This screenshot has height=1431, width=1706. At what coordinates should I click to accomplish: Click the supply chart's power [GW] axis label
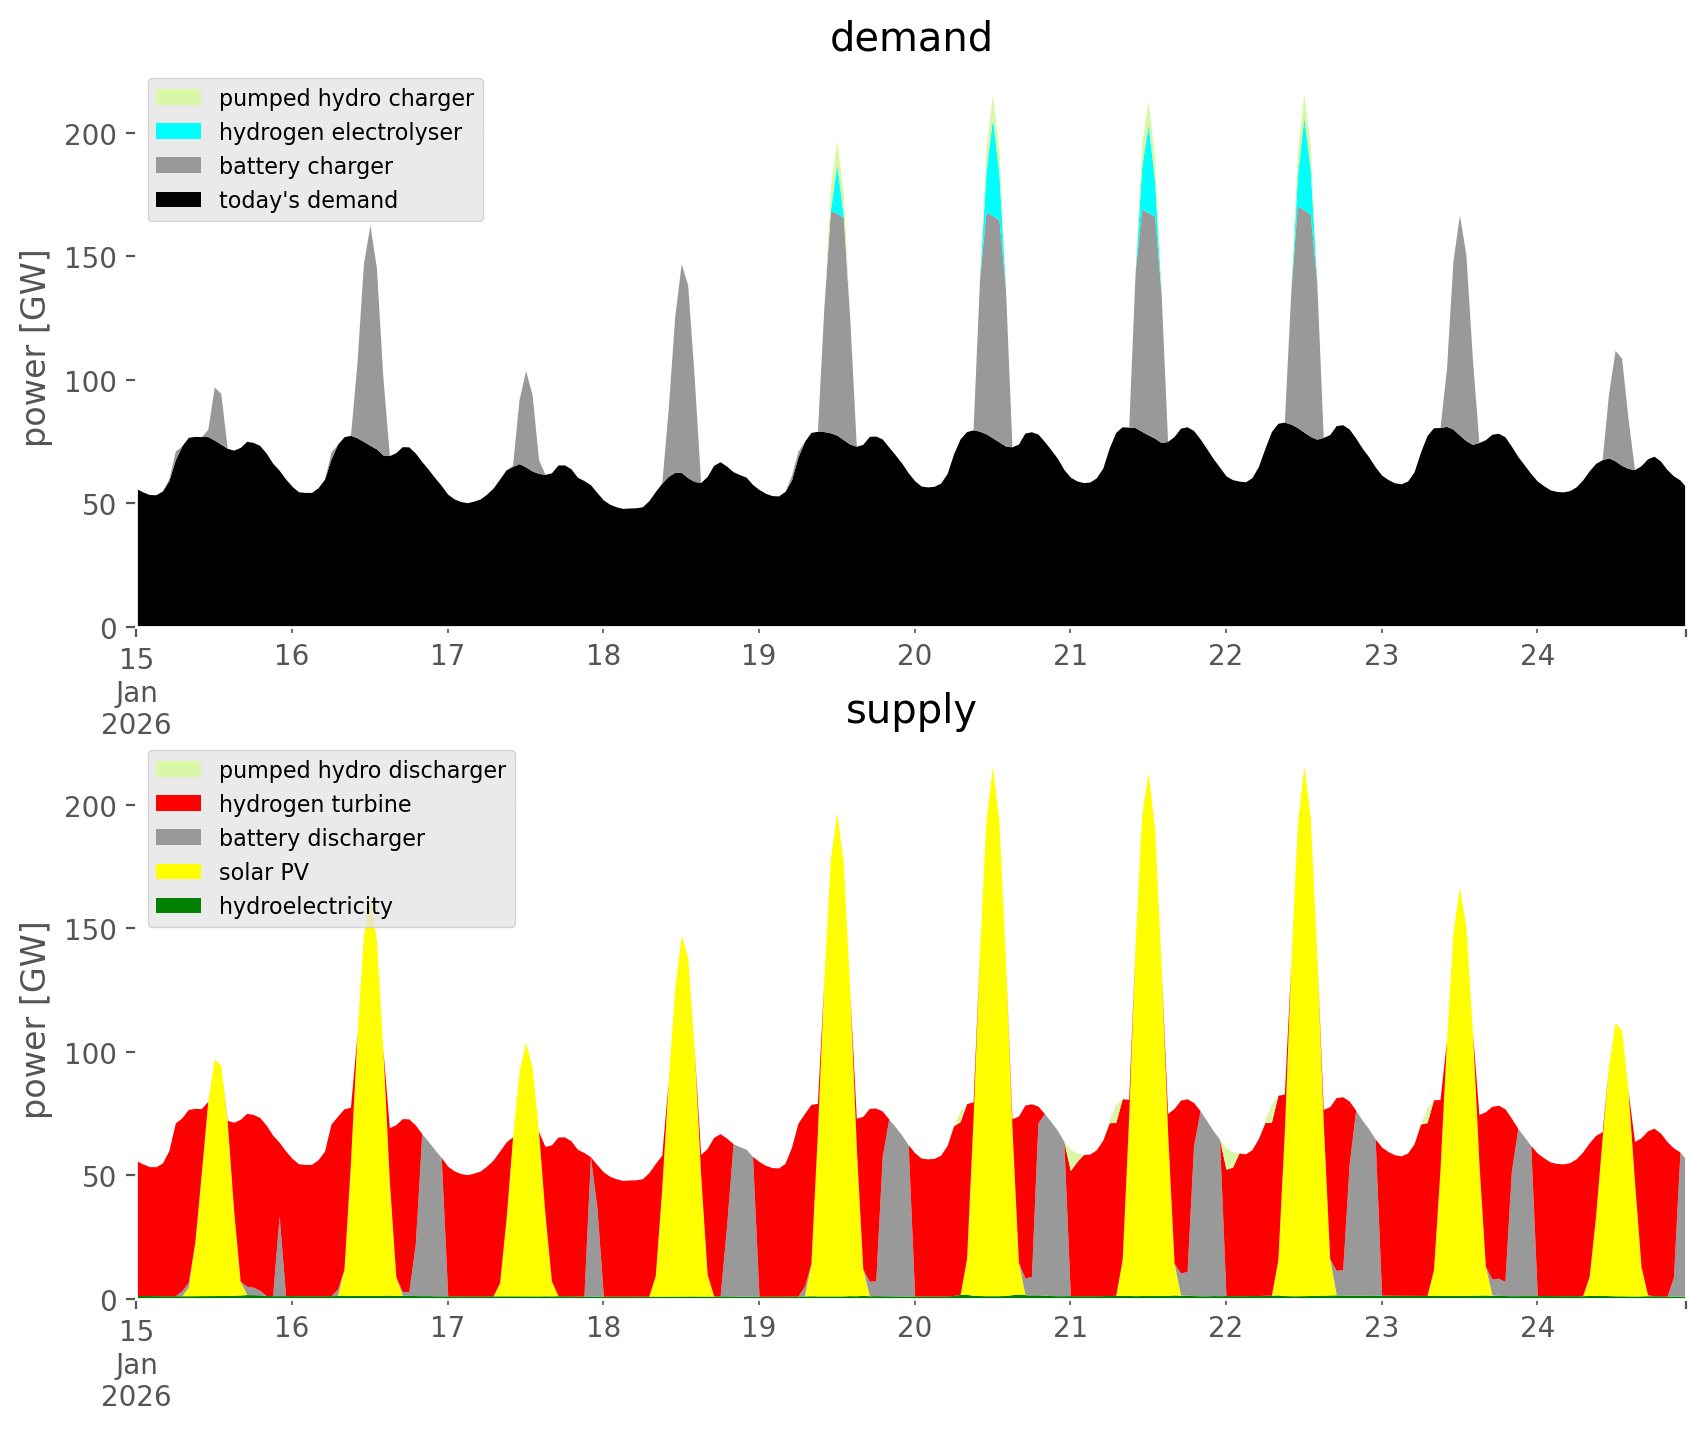35,1020
